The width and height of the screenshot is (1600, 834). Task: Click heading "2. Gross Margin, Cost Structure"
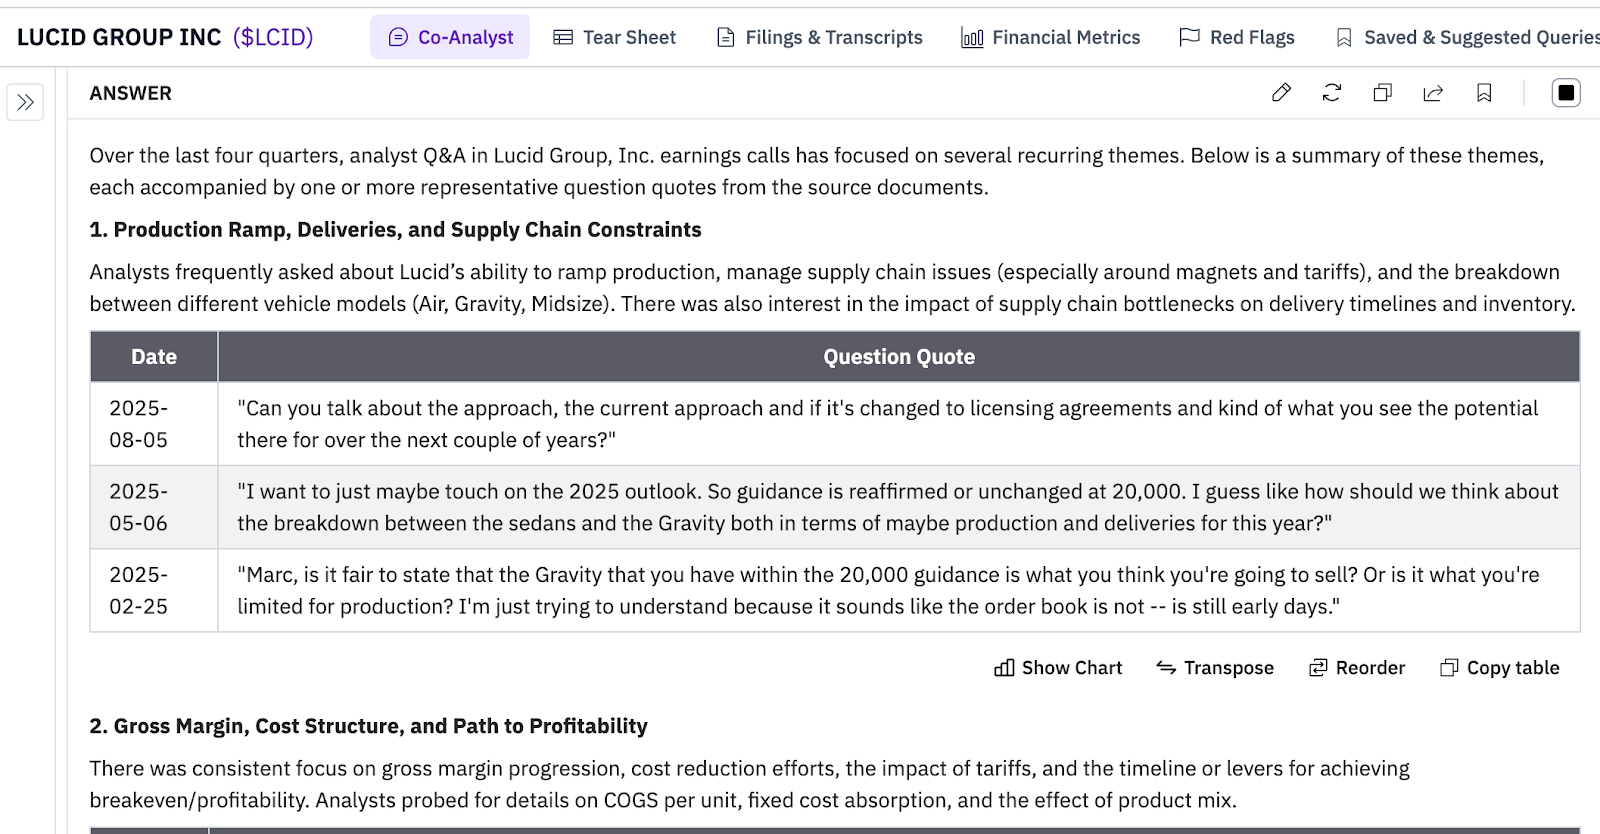click(368, 726)
